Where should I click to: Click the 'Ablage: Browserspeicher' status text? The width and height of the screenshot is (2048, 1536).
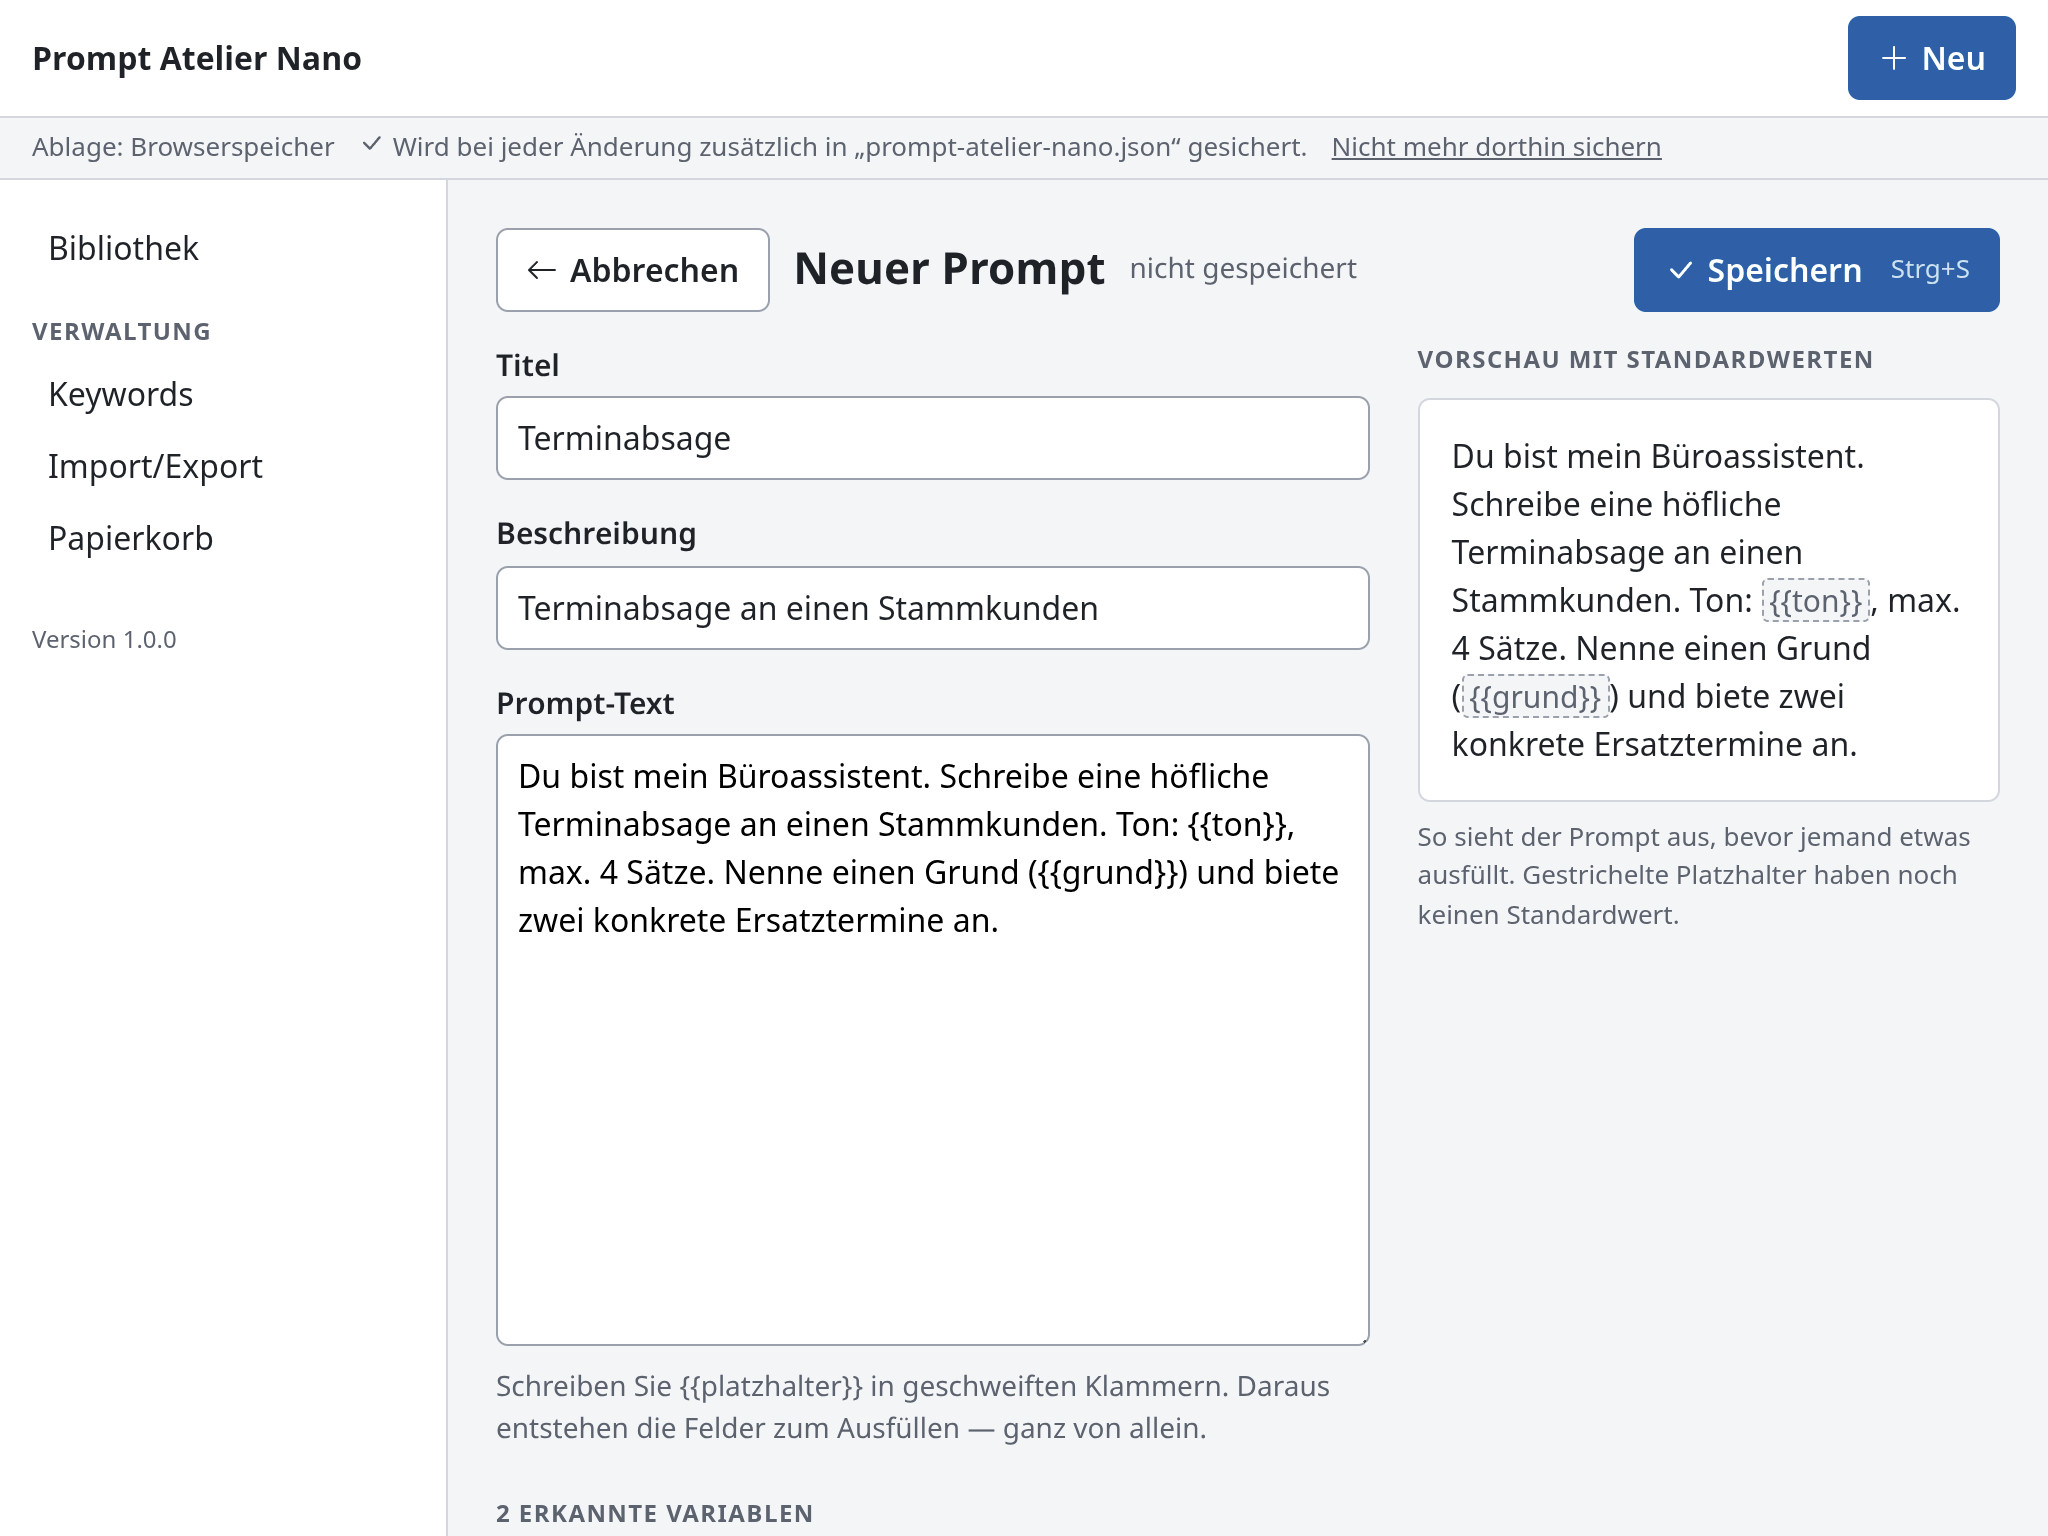click(183, 147)
